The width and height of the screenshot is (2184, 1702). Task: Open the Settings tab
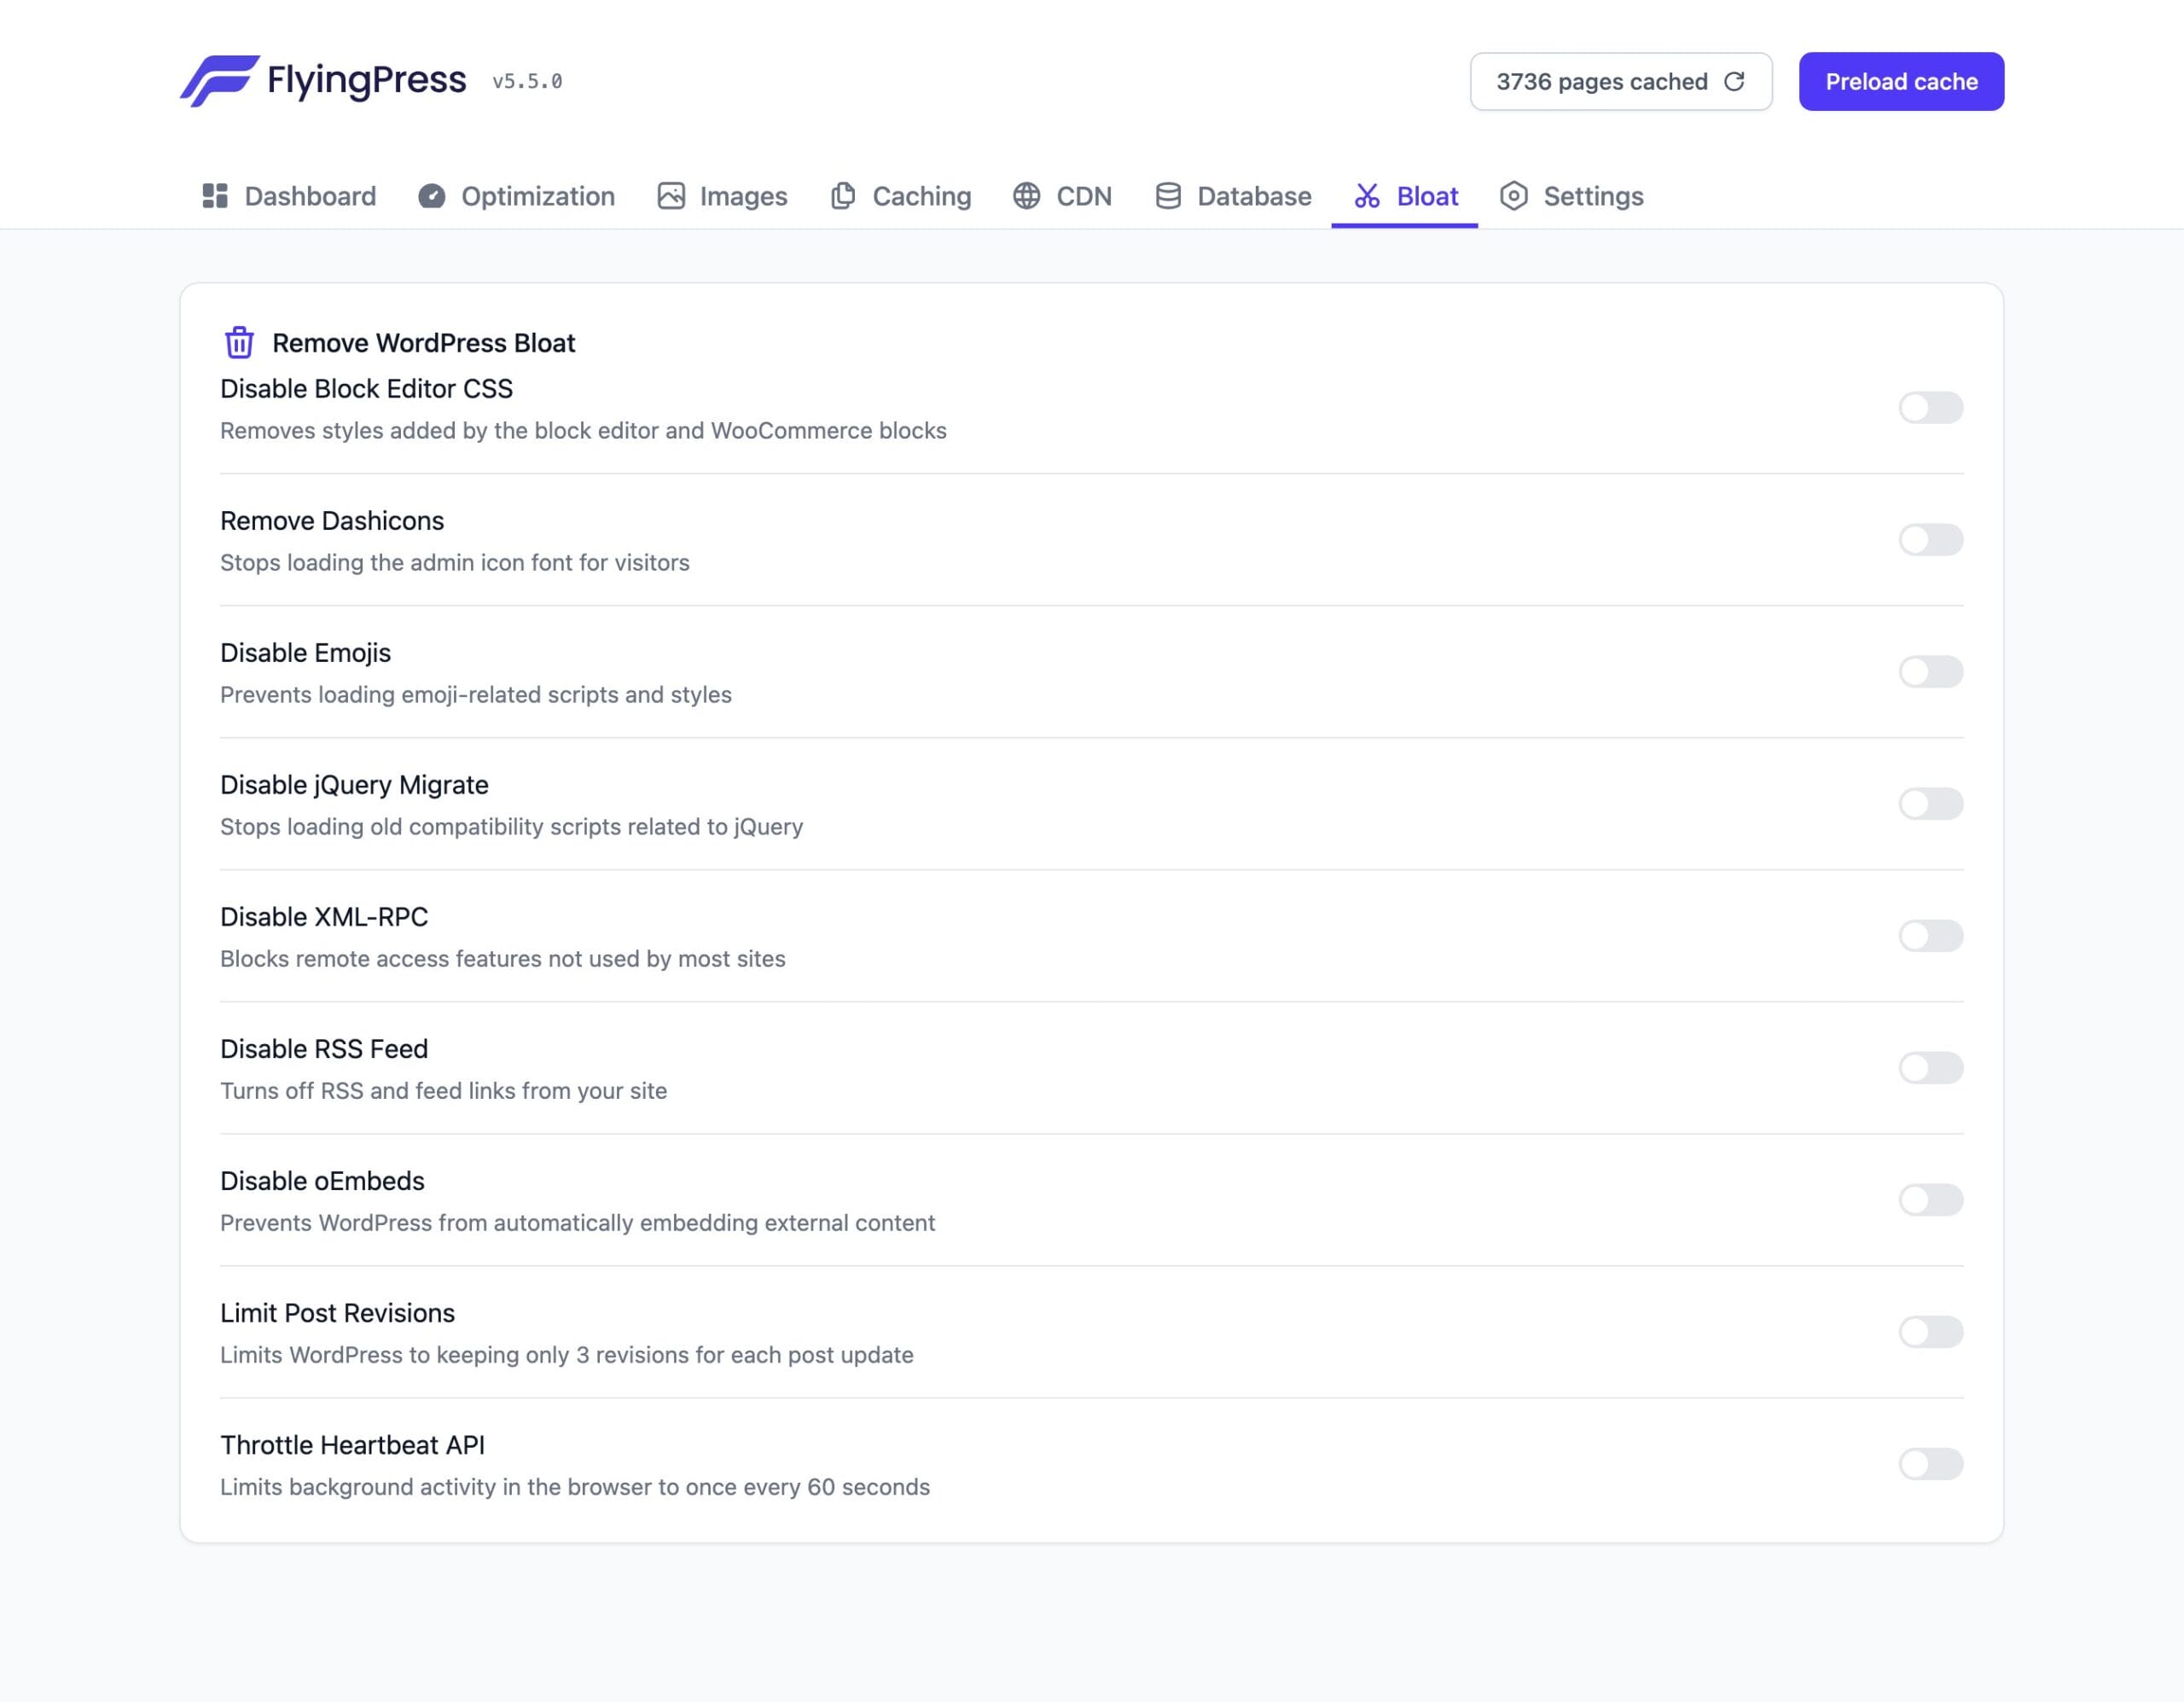[x=1572, y=196]
